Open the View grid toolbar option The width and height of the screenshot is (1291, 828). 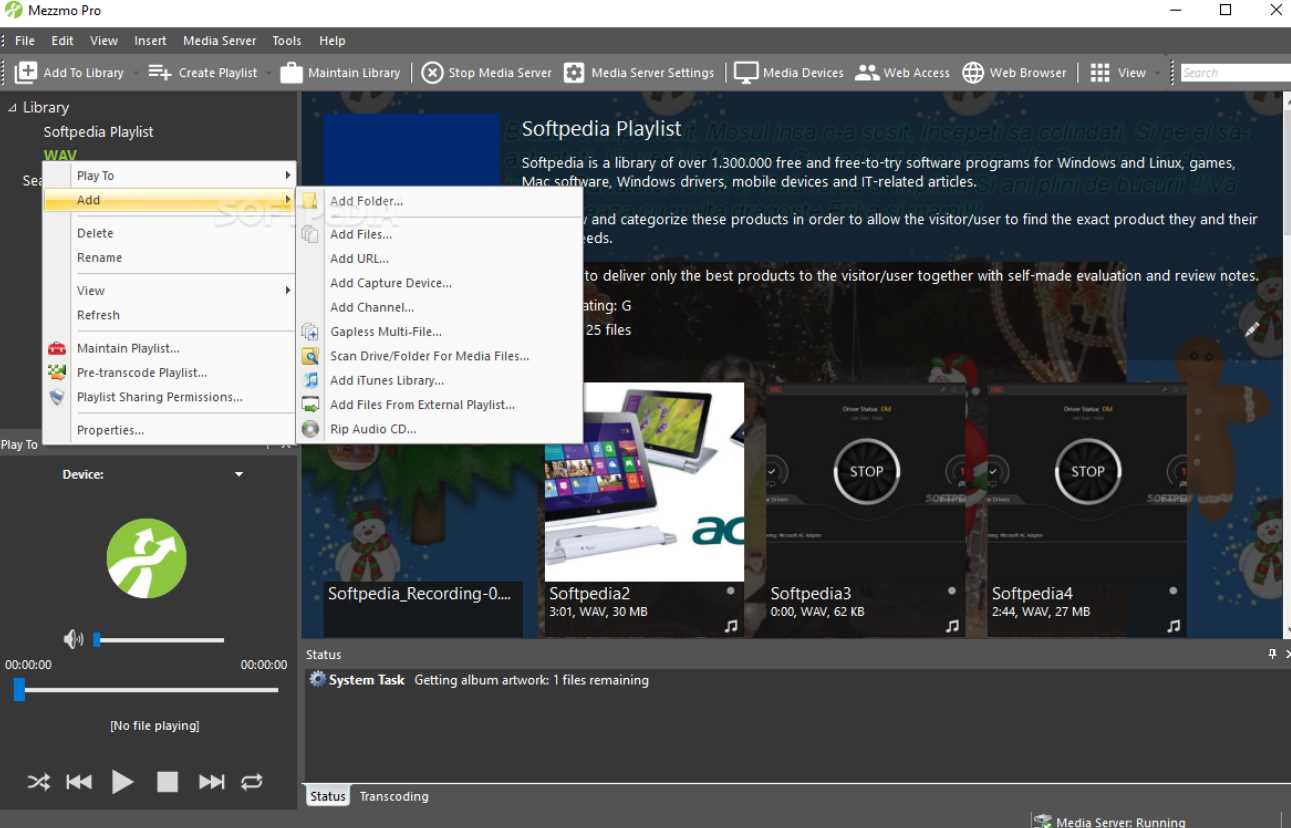1118,72
